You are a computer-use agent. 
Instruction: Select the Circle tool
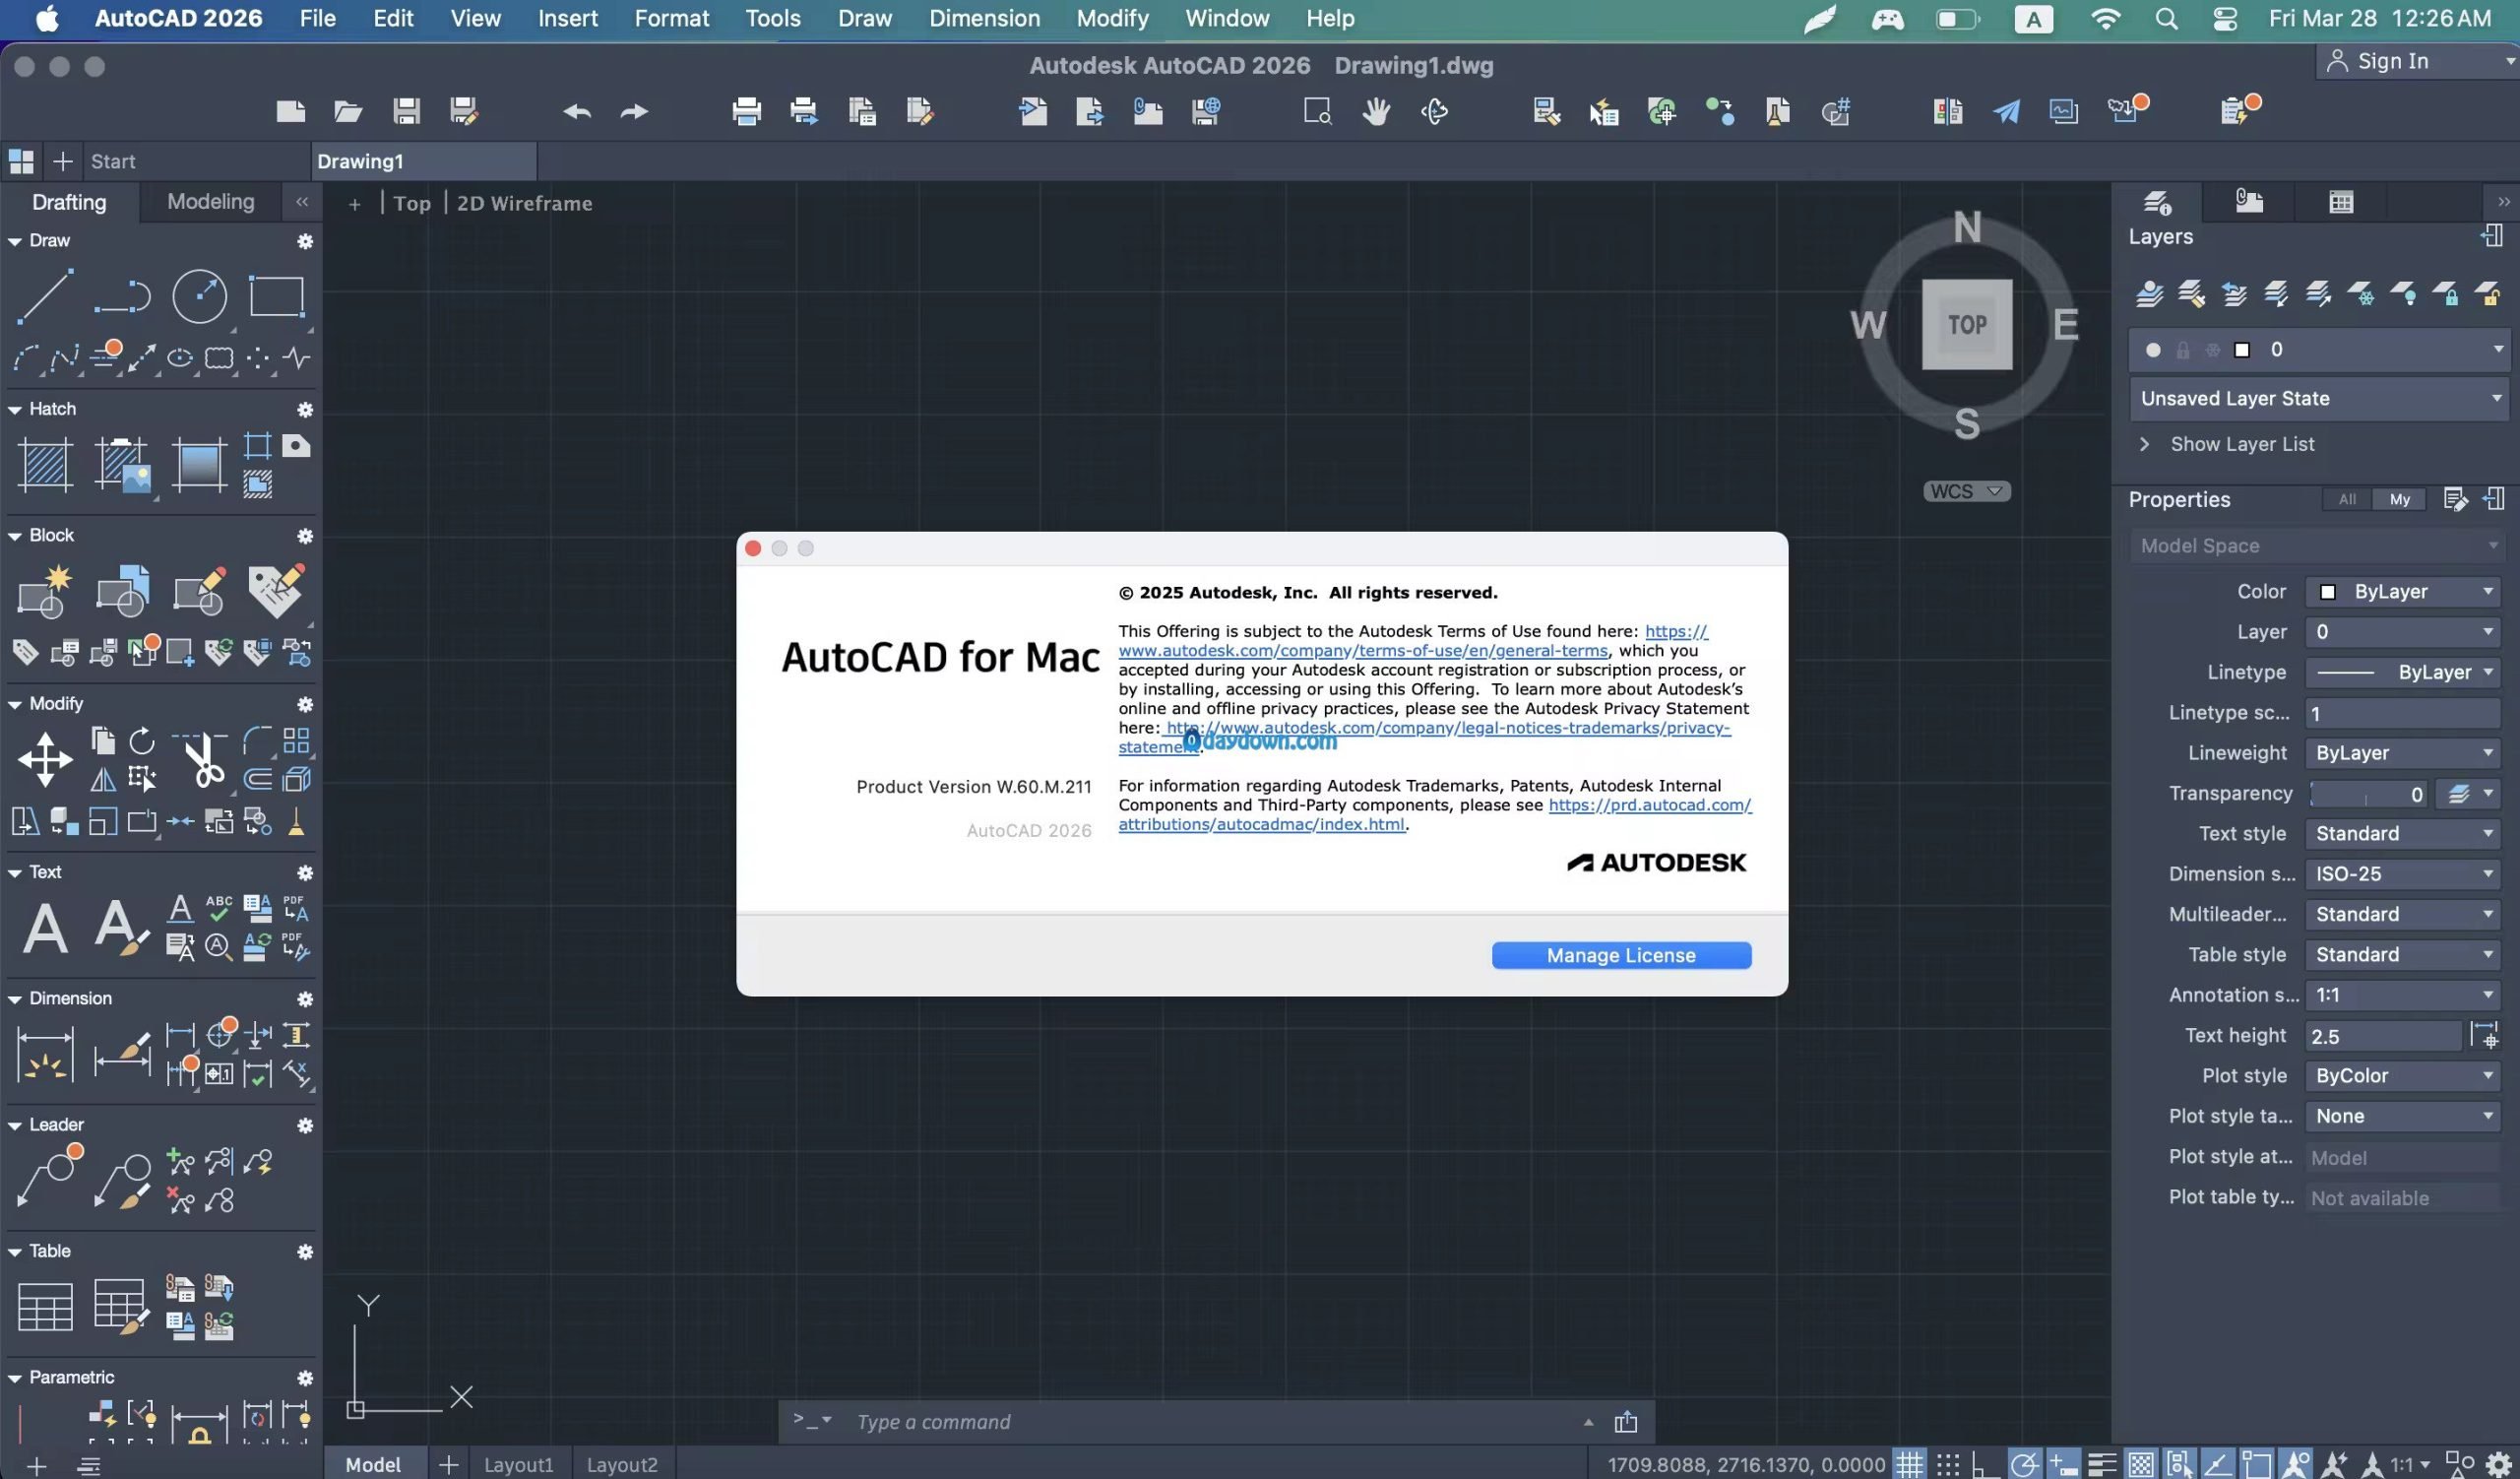tap(199, 296)
